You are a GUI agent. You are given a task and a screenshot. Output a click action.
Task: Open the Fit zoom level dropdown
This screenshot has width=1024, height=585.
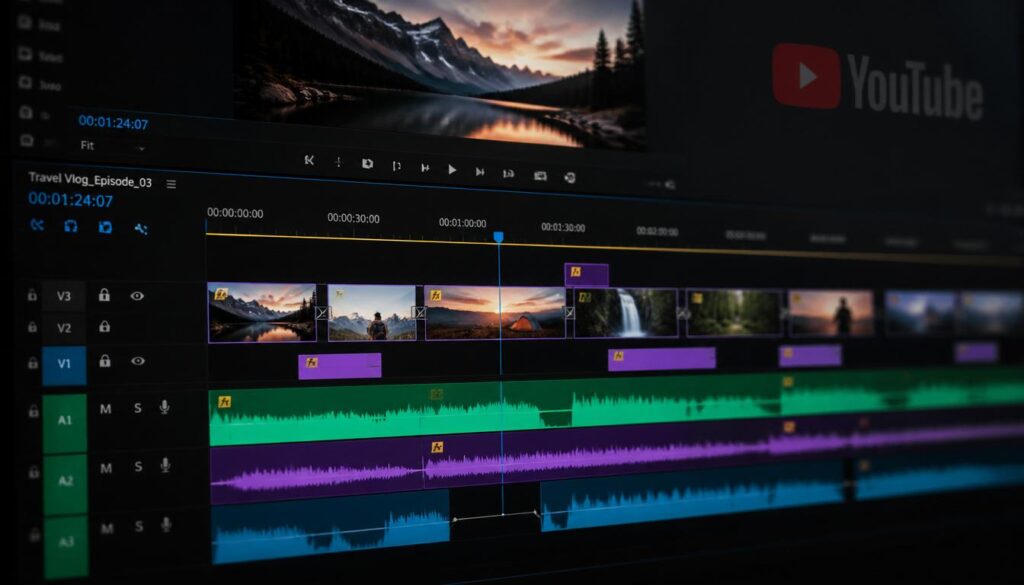coord(112,146)
